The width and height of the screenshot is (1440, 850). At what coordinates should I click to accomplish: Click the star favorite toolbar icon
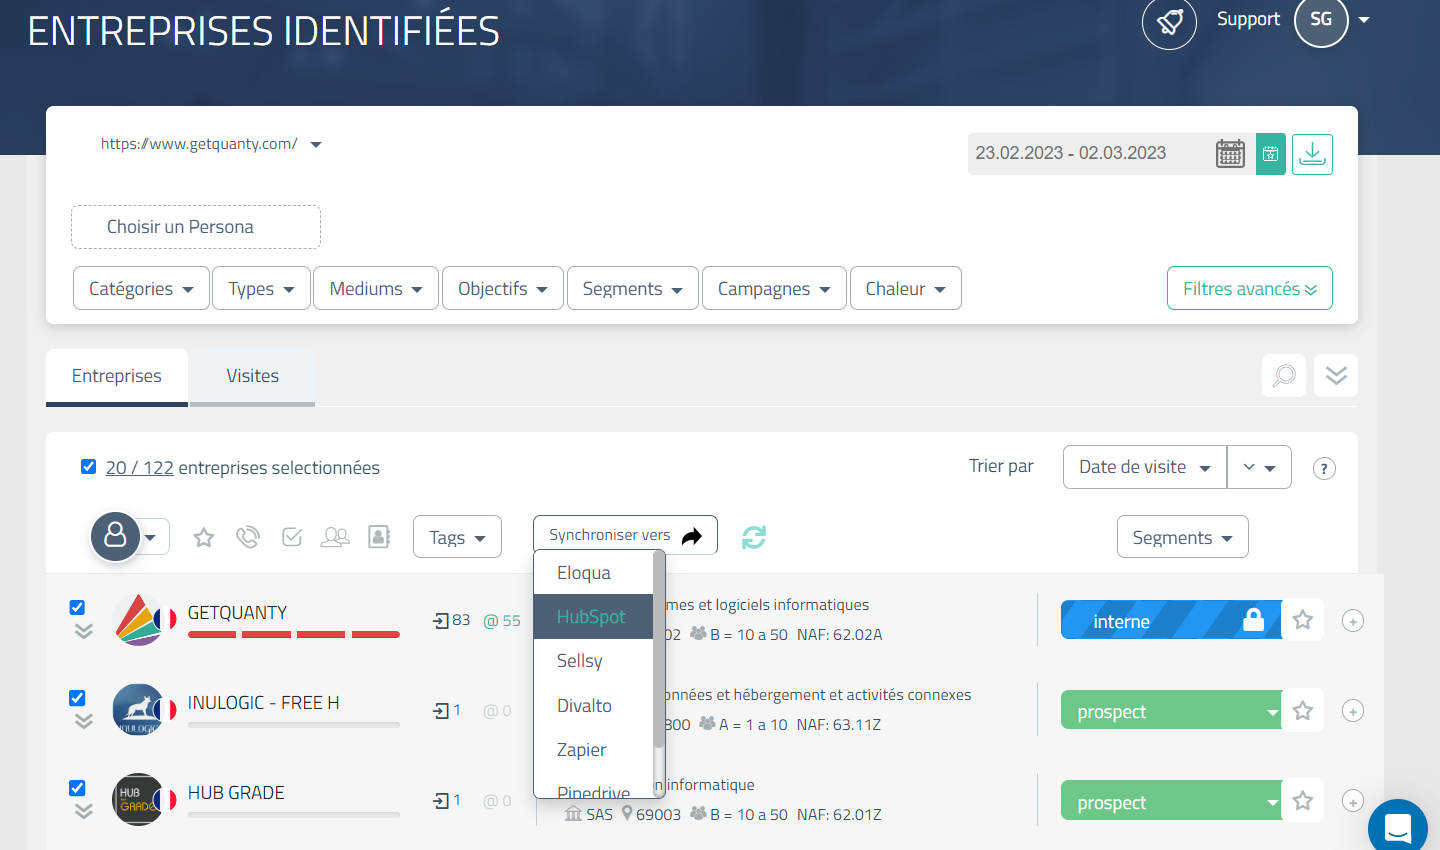[x=204, y=538]
